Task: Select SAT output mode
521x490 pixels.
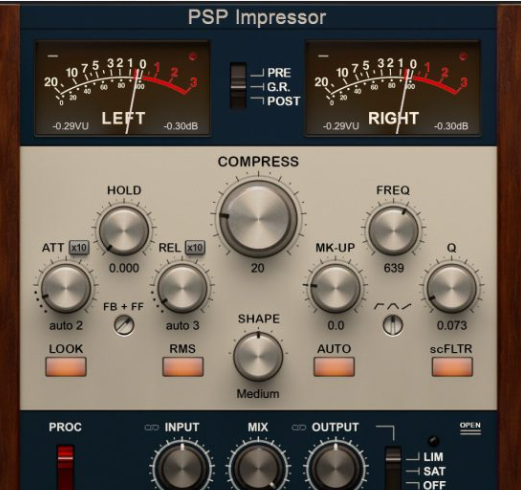Action: 434,472
